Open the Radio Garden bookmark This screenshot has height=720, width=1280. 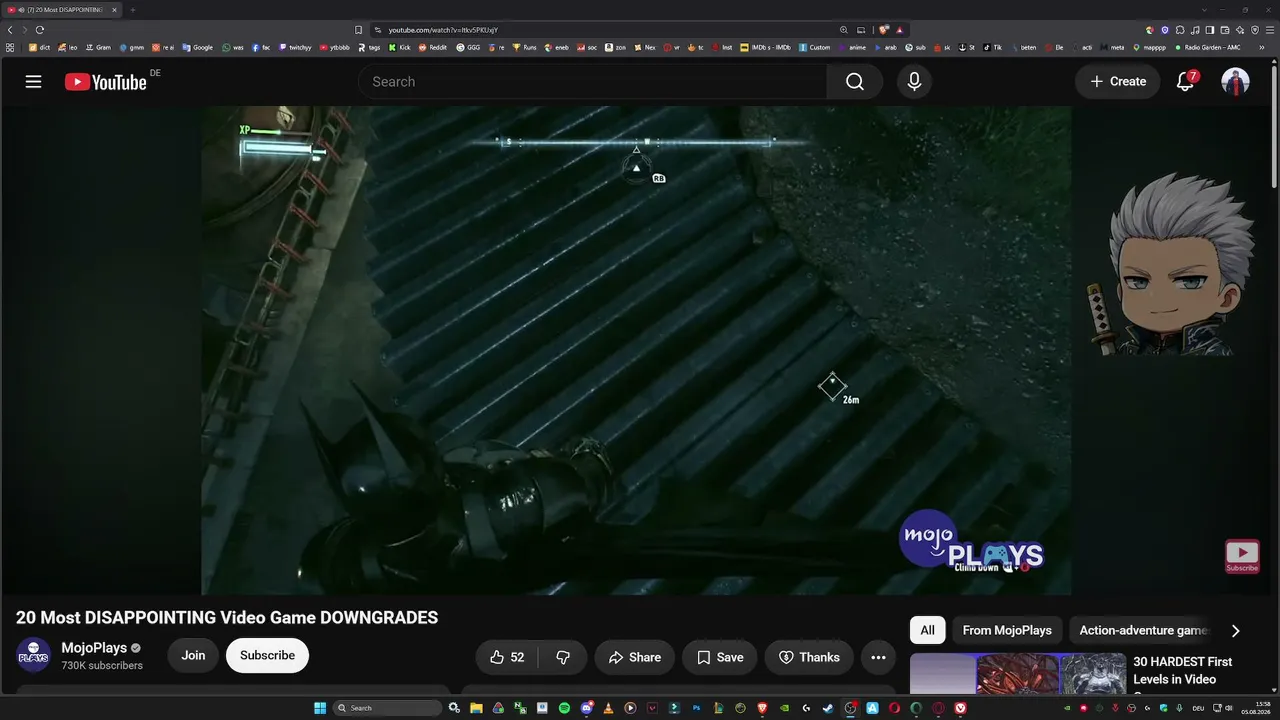click(x=1207, y=47)
